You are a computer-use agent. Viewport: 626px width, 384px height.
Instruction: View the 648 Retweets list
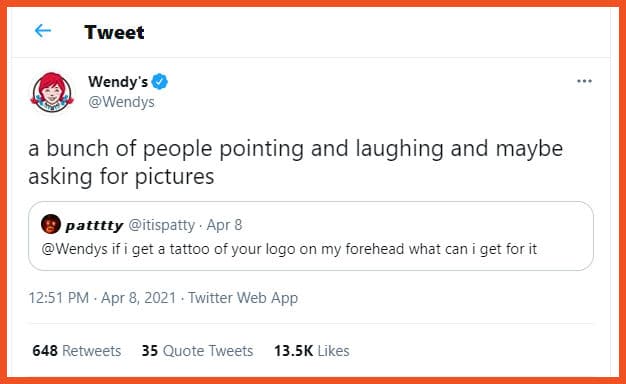77,351
